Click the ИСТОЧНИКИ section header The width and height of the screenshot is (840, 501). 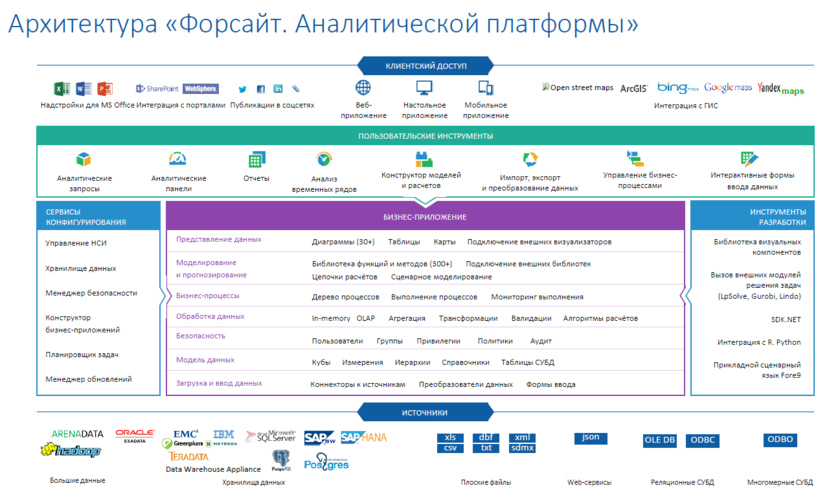tap(425, 412)
